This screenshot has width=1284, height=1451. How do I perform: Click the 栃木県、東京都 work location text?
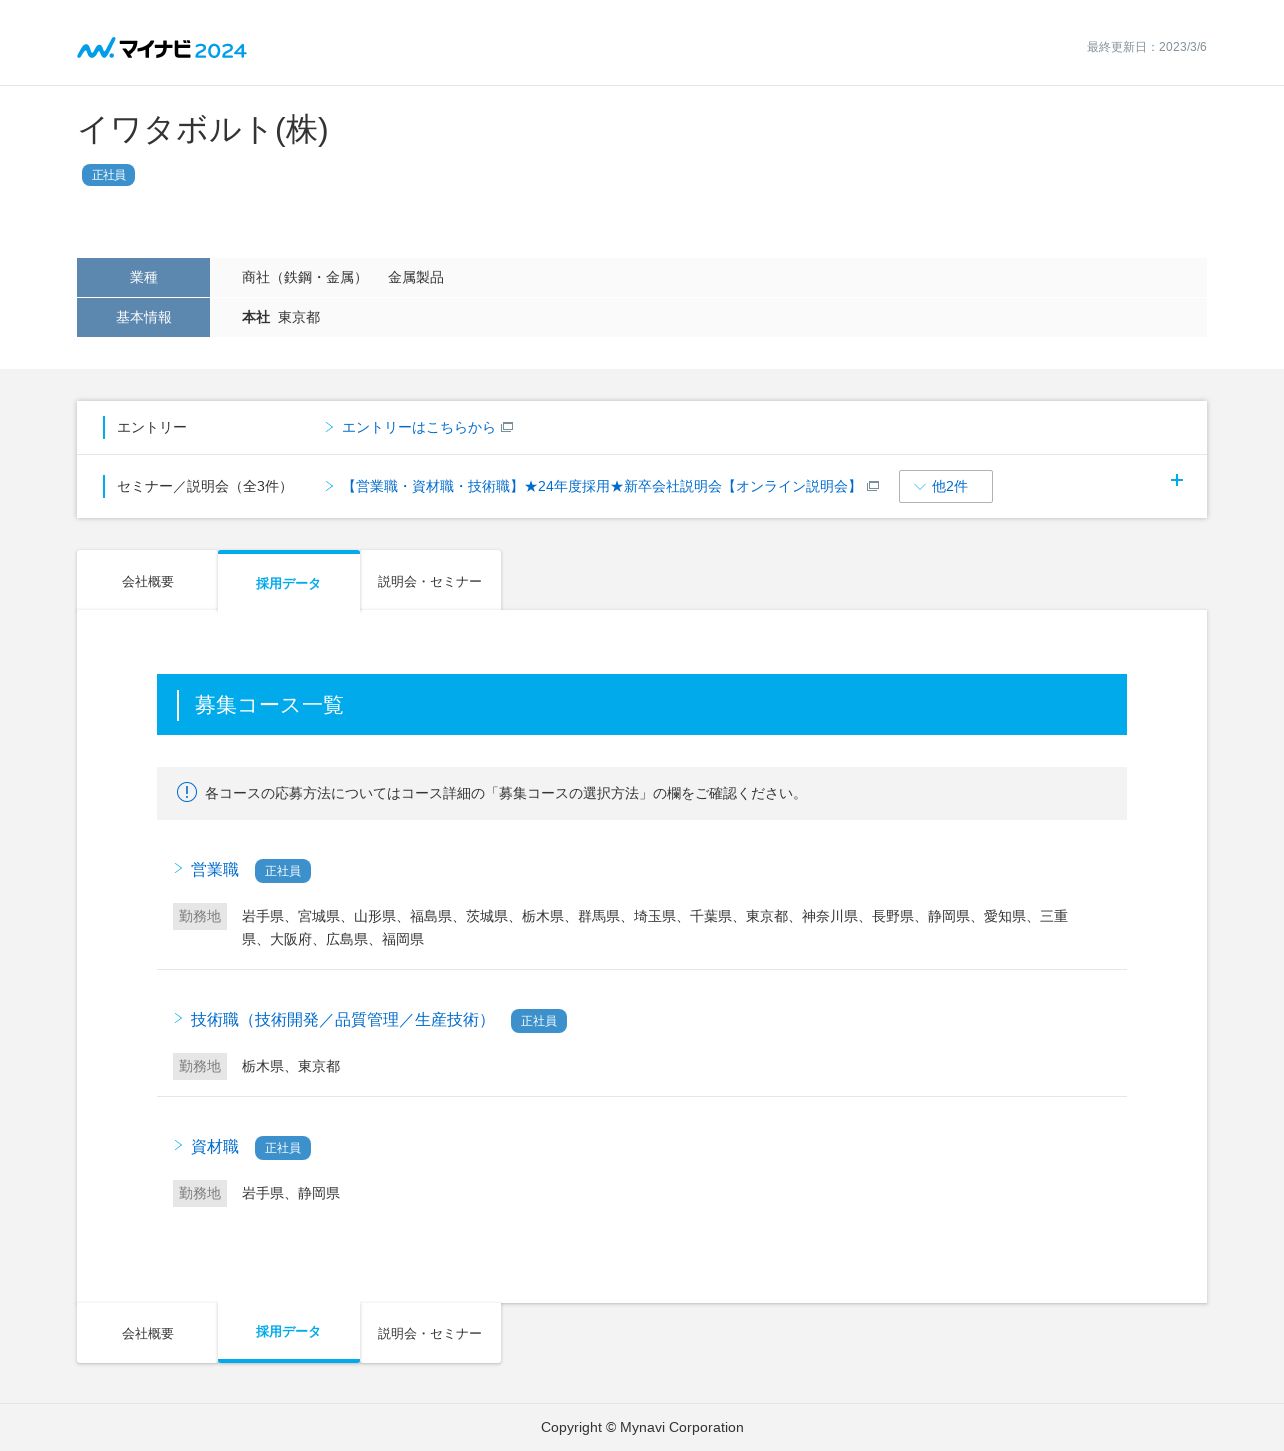pyautogui.click(x=291, y=1067)
